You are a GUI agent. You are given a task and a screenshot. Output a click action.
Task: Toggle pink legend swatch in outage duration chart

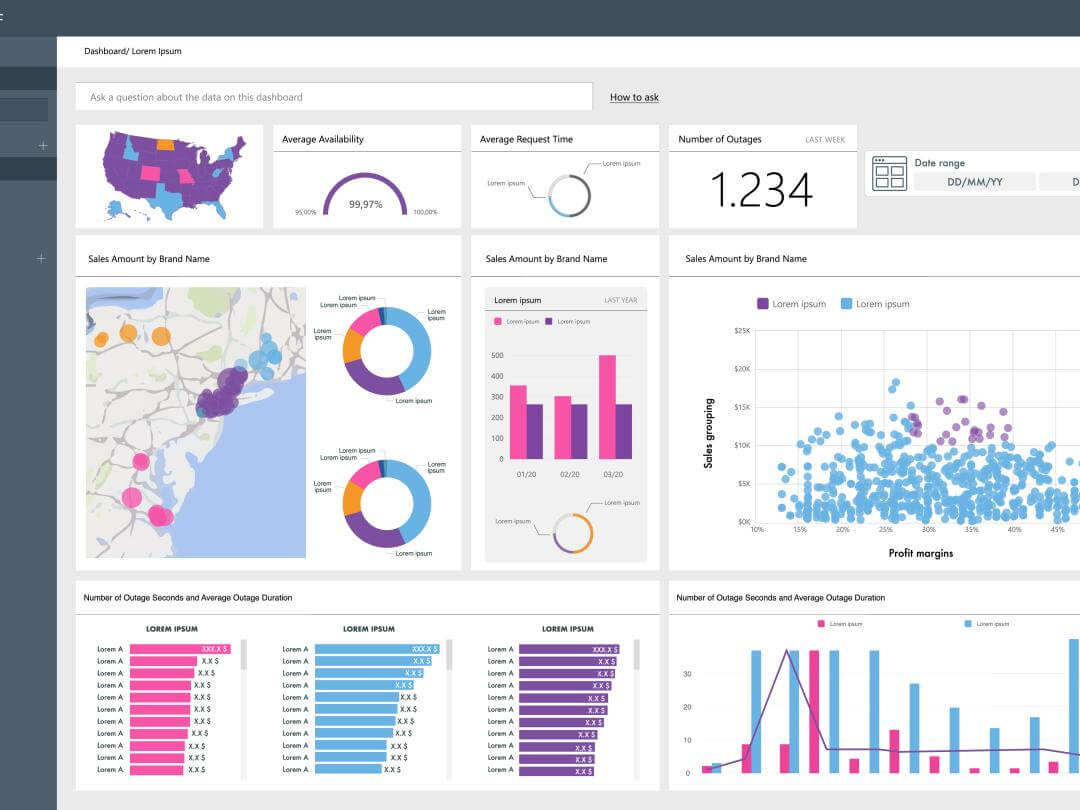pyautogui.click(x=821, y=624)
